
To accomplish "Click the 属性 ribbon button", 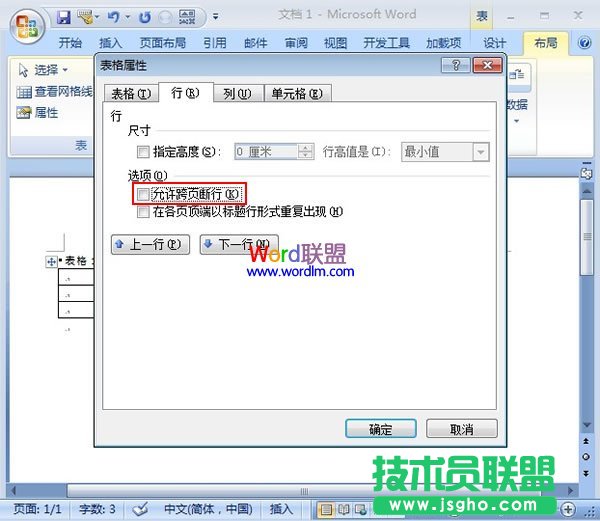I will 37,112.
